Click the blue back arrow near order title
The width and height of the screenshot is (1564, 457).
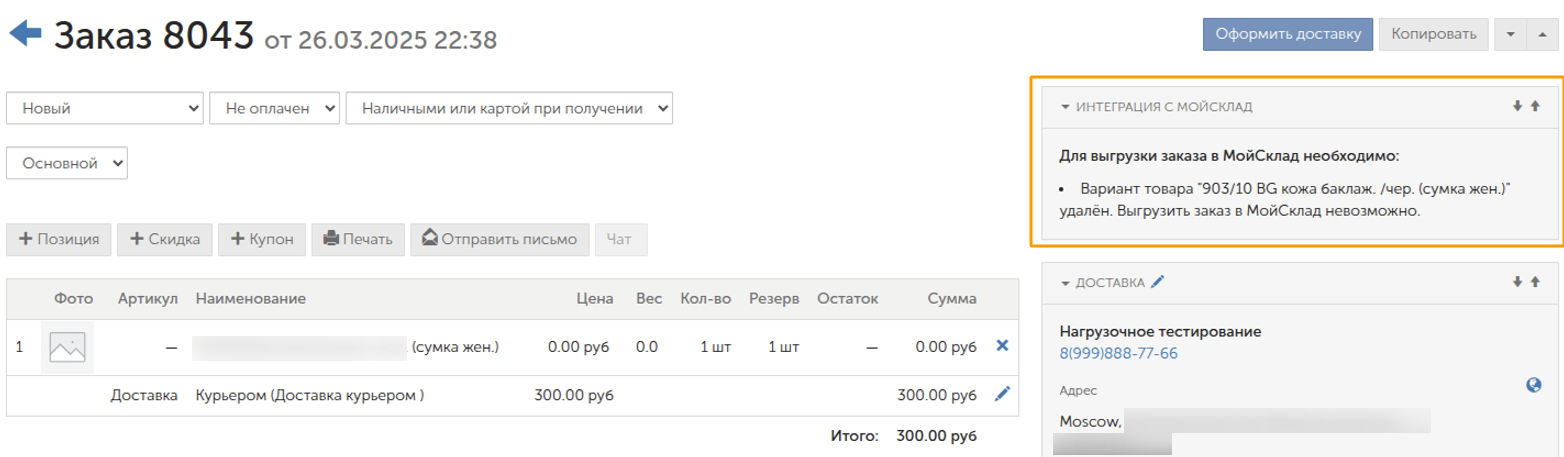coord(25,35)
